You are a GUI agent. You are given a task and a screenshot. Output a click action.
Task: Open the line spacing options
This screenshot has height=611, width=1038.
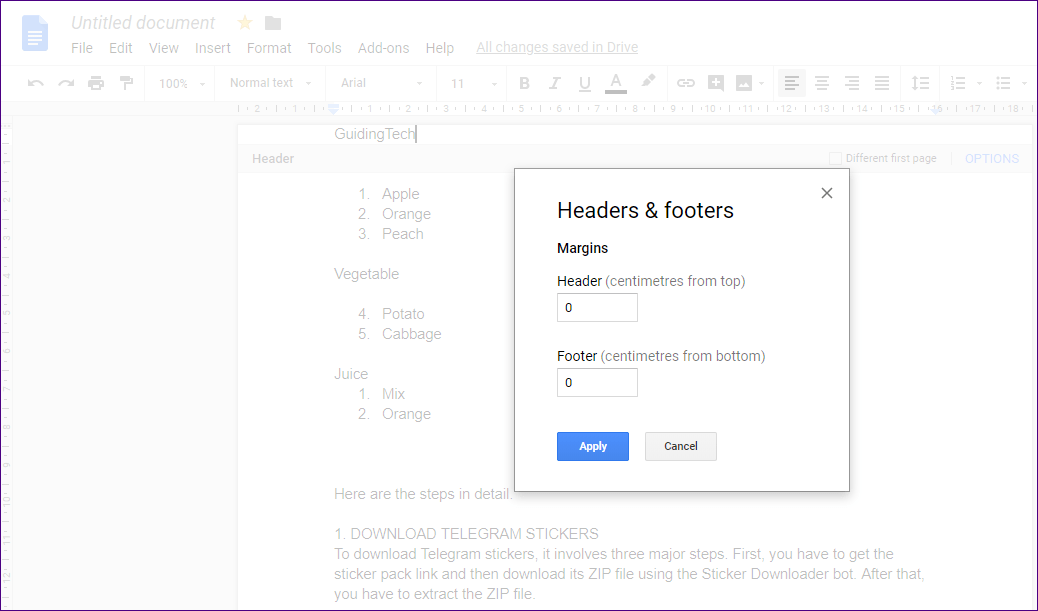920,83
